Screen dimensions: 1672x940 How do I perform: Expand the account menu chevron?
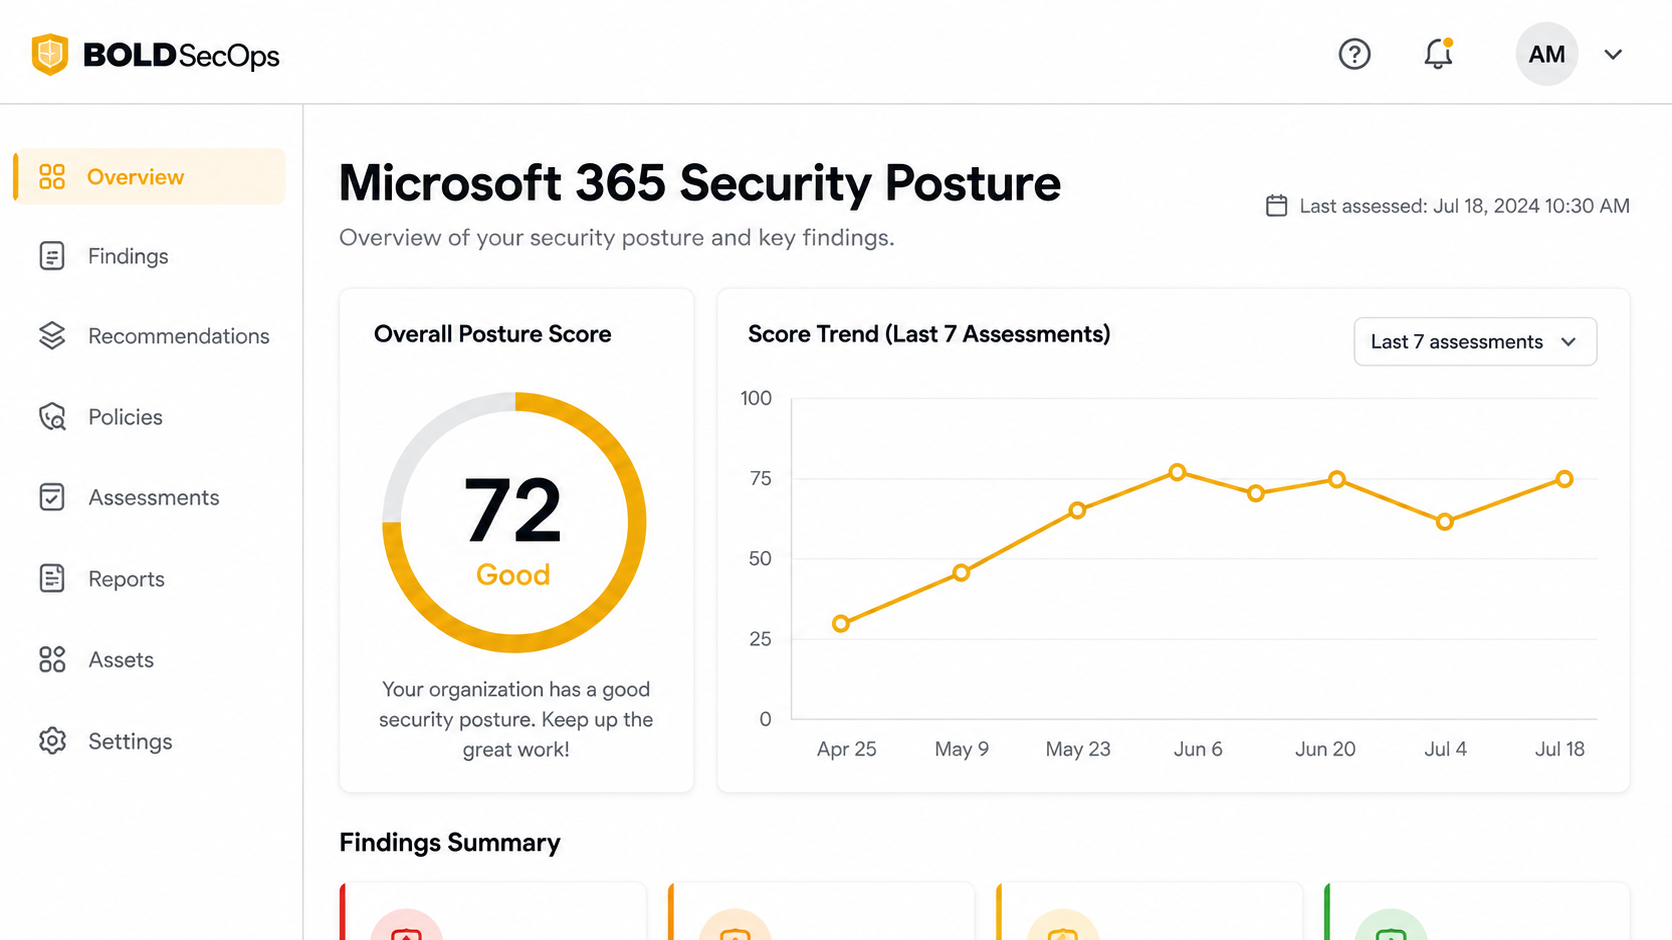pos(1612,55)
